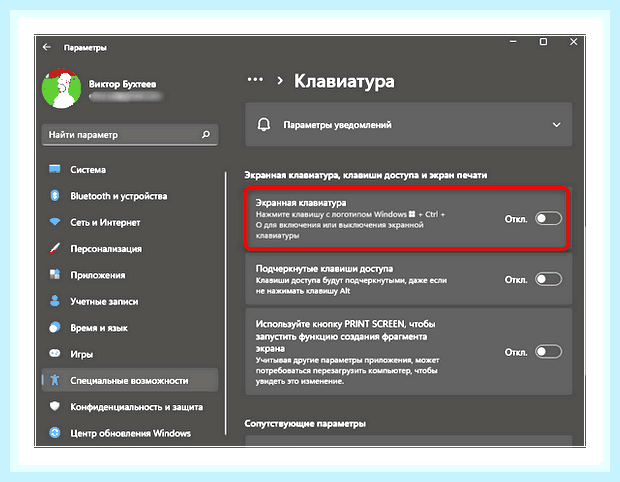Open the Игры section
This screenshot has width=620, height=482.
(x=81, y=354)
